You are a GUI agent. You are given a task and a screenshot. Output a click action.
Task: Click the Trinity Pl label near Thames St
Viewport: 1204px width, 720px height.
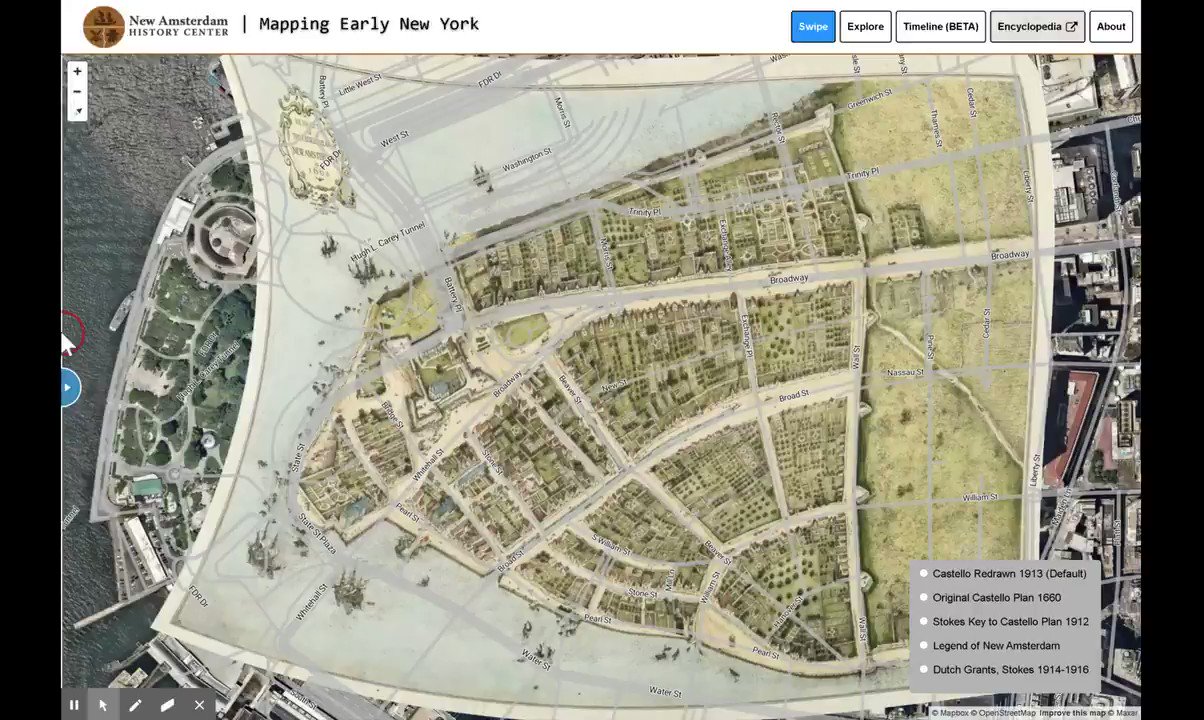coord(861,175)
